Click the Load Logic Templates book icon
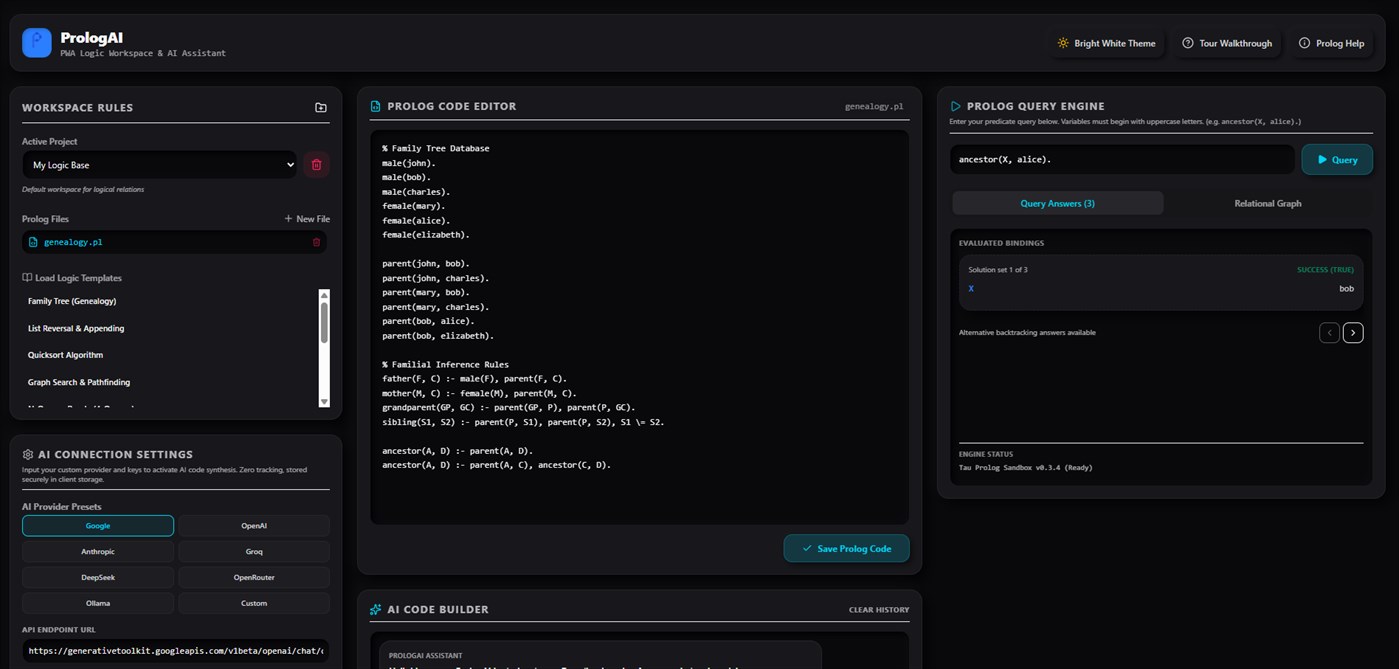This screenshot has height=669, width=1399. pyautogui.click(x=27, y=278)
